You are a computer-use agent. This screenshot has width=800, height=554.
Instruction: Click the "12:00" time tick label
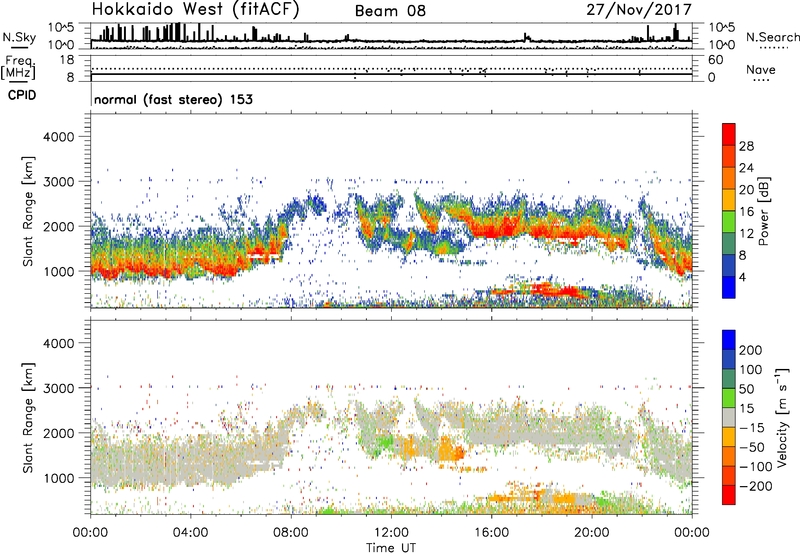[x=391, y=533]
